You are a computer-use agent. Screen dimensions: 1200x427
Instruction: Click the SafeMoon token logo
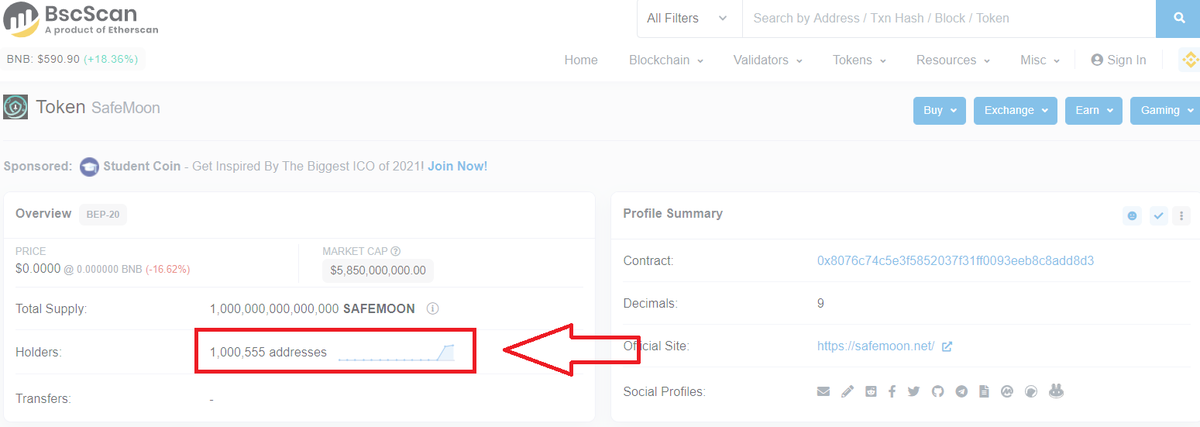point(15,107)
